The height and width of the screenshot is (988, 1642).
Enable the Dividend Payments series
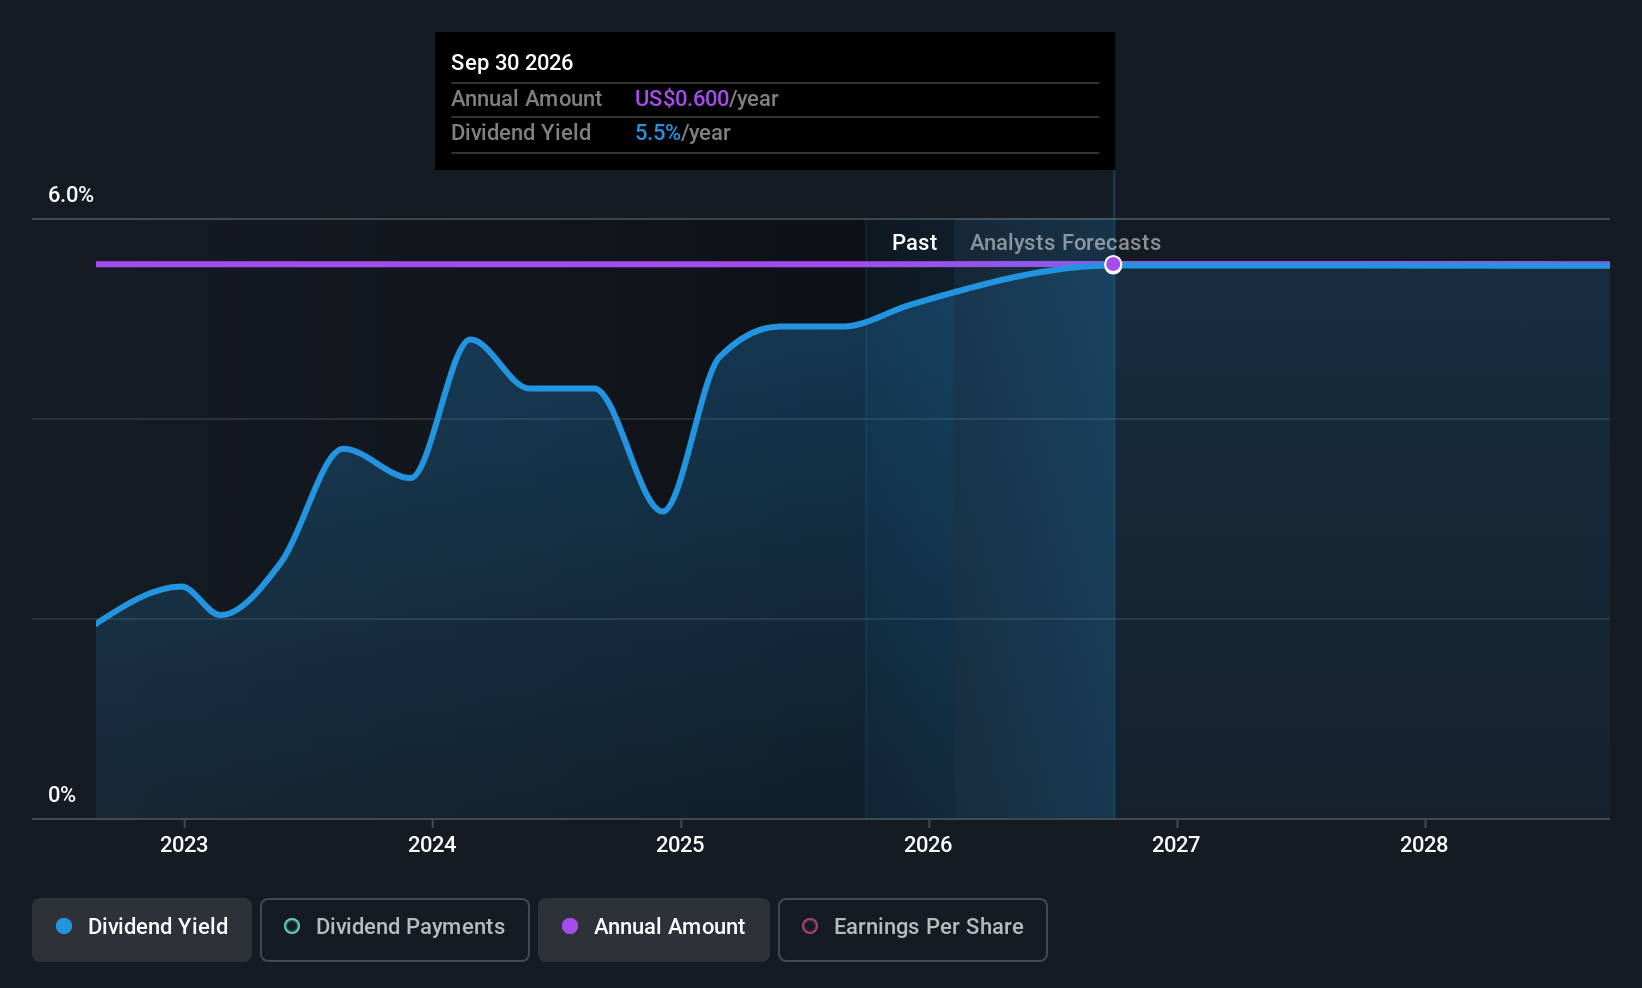[x=395, y=929]
